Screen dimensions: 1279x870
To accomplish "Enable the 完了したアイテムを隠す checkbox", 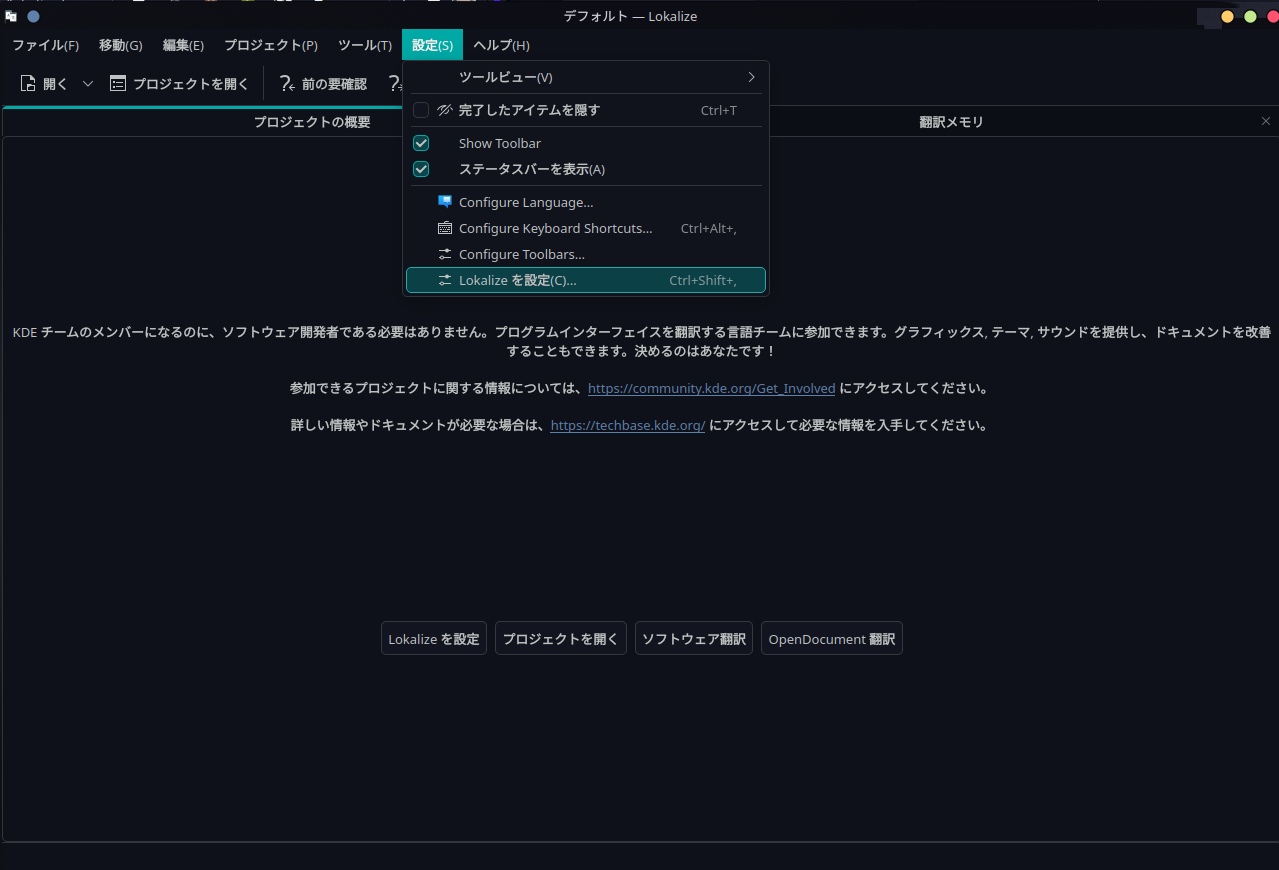I will click(x=420, y=110).
